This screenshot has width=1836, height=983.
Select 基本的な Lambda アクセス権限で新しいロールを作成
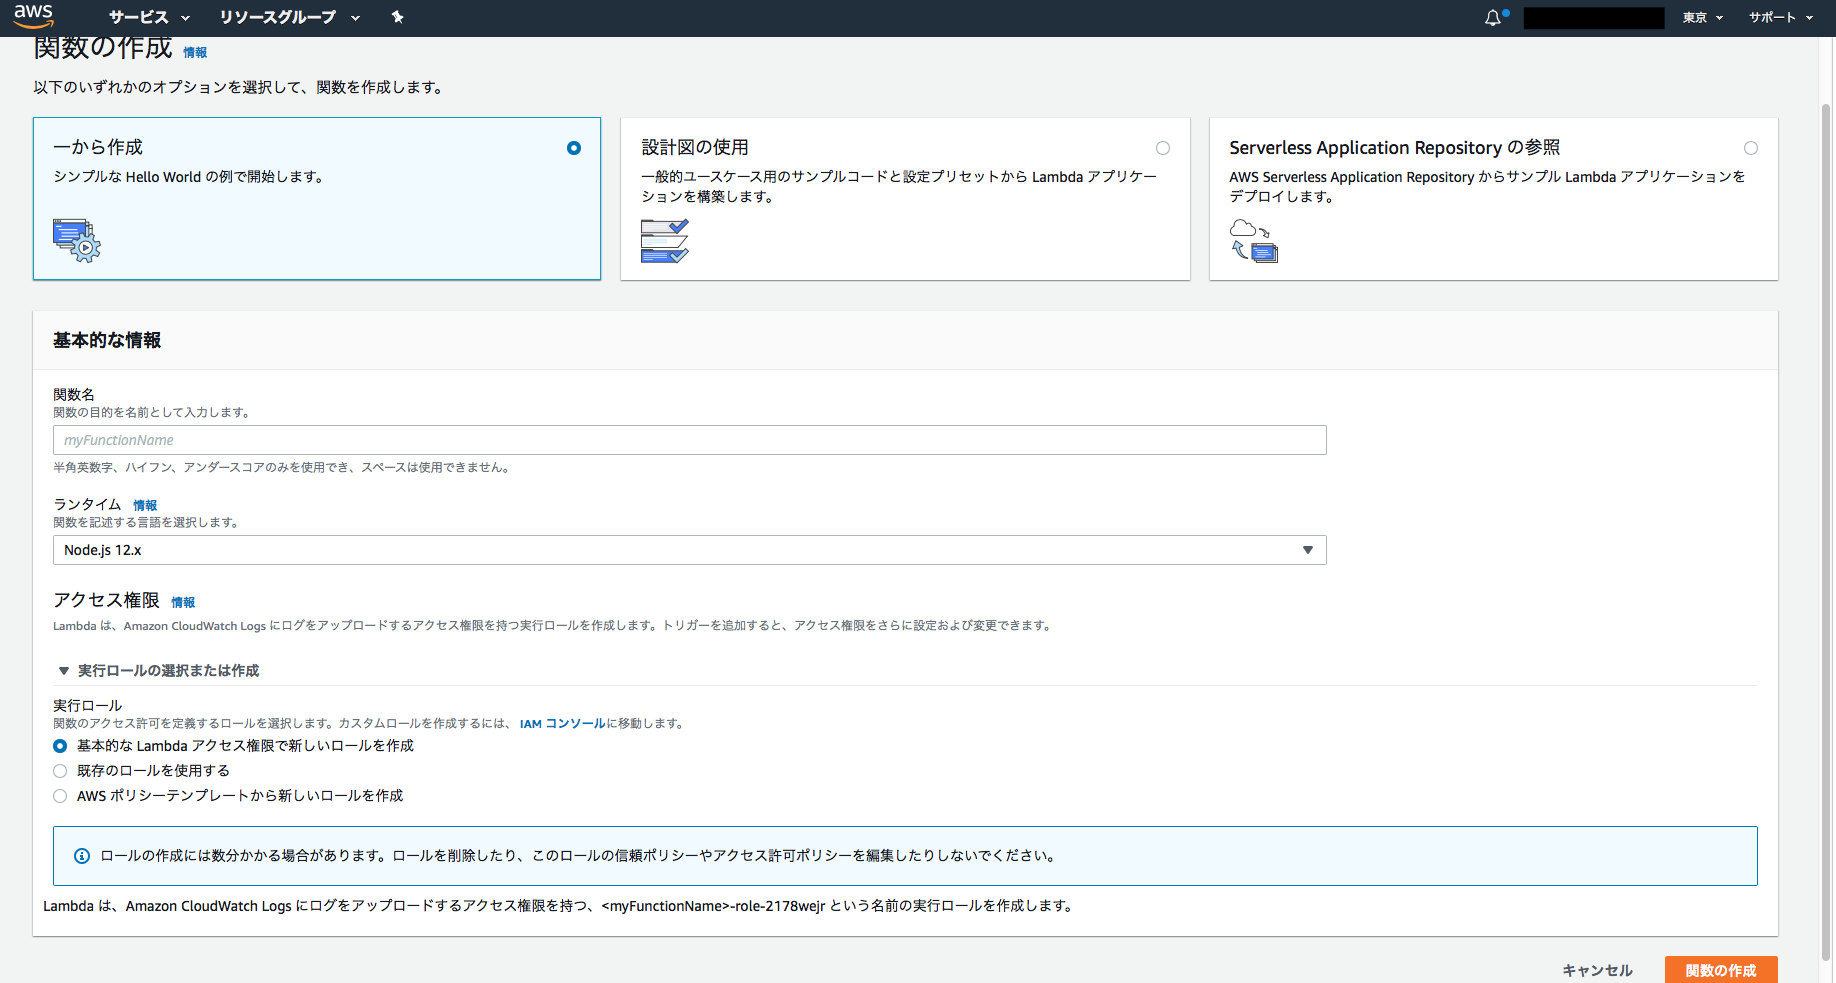point(60,746)
